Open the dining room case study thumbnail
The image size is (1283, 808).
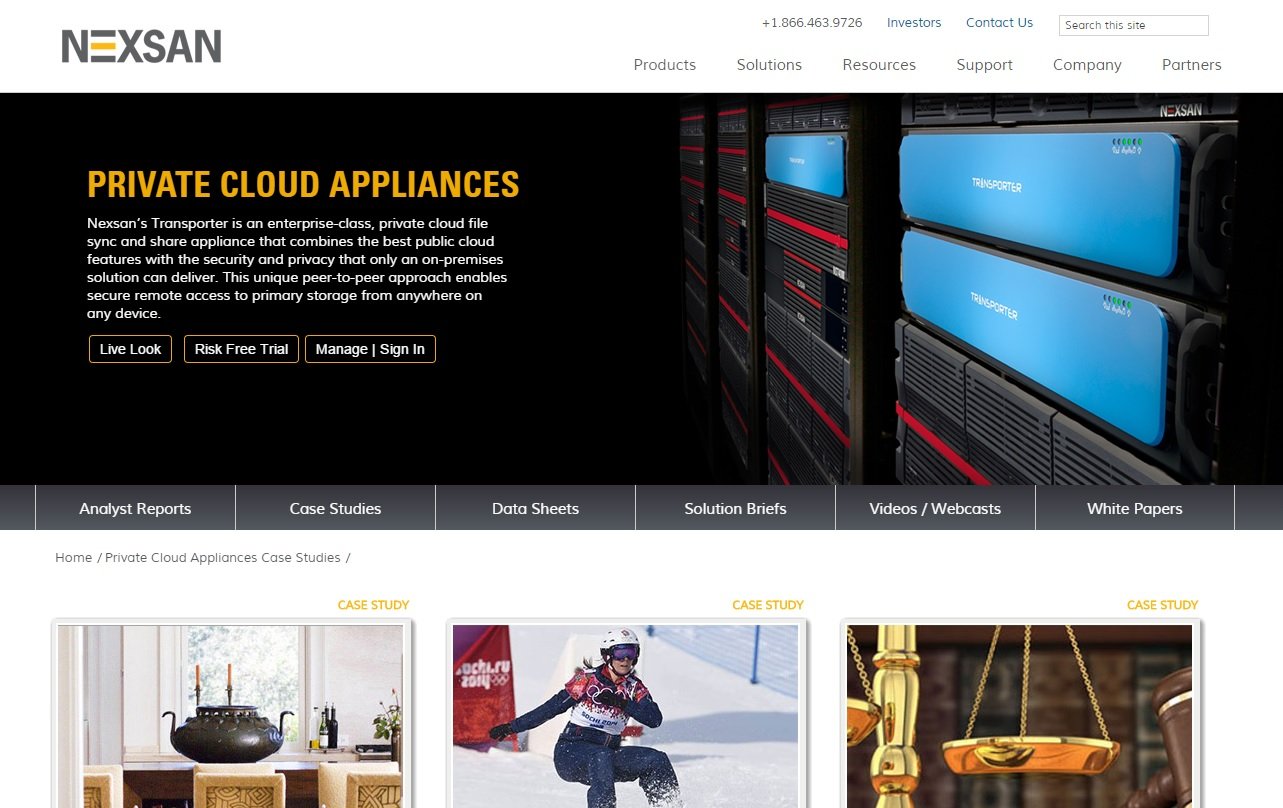pos(230,716)
